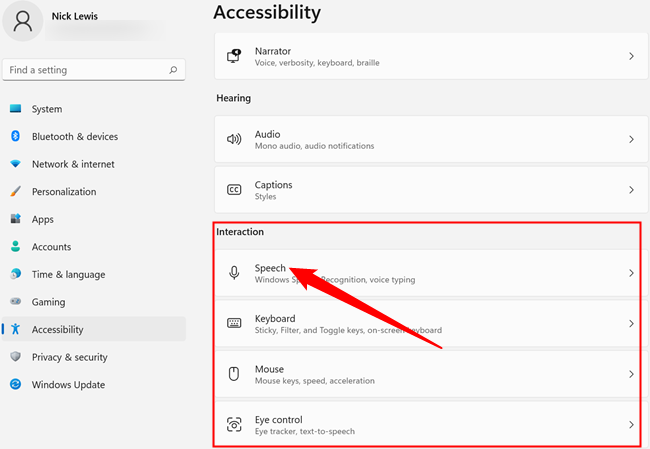Screen dimensions: 650x449
Task: Click the Accounts person icon
Action: pyautogui.click(x=15, y=246)
